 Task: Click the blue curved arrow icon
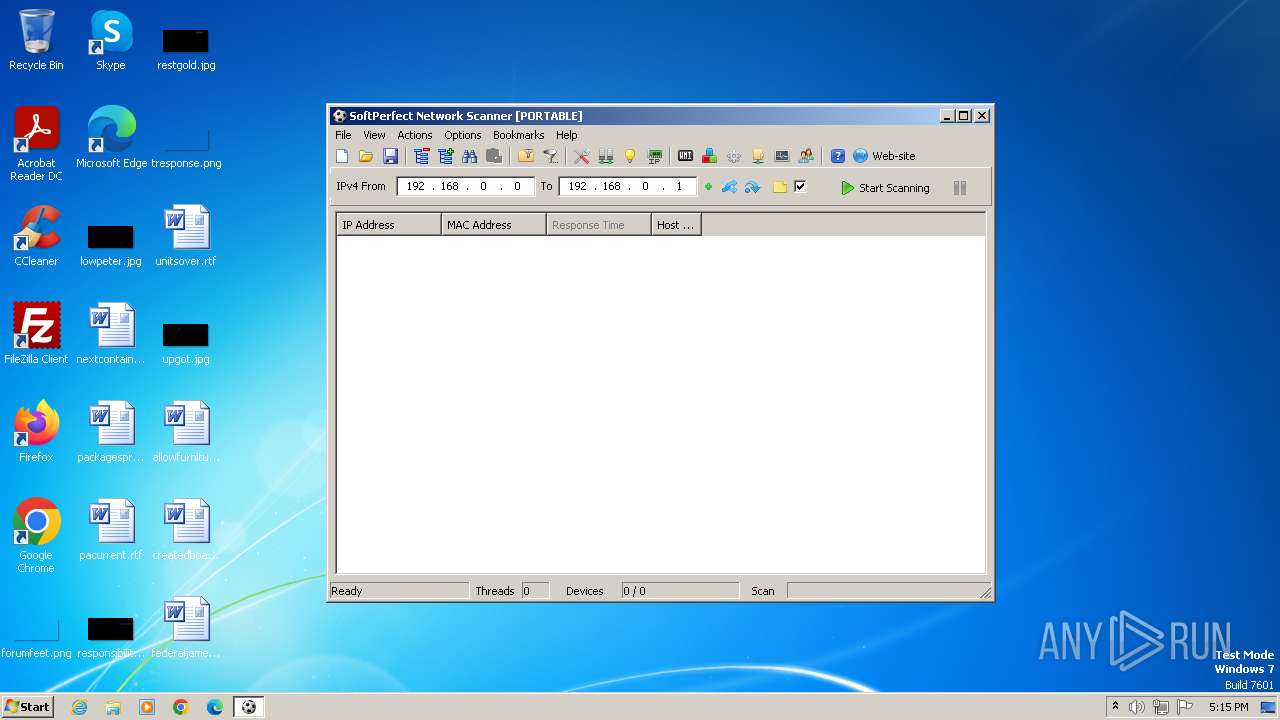point(753,187)
